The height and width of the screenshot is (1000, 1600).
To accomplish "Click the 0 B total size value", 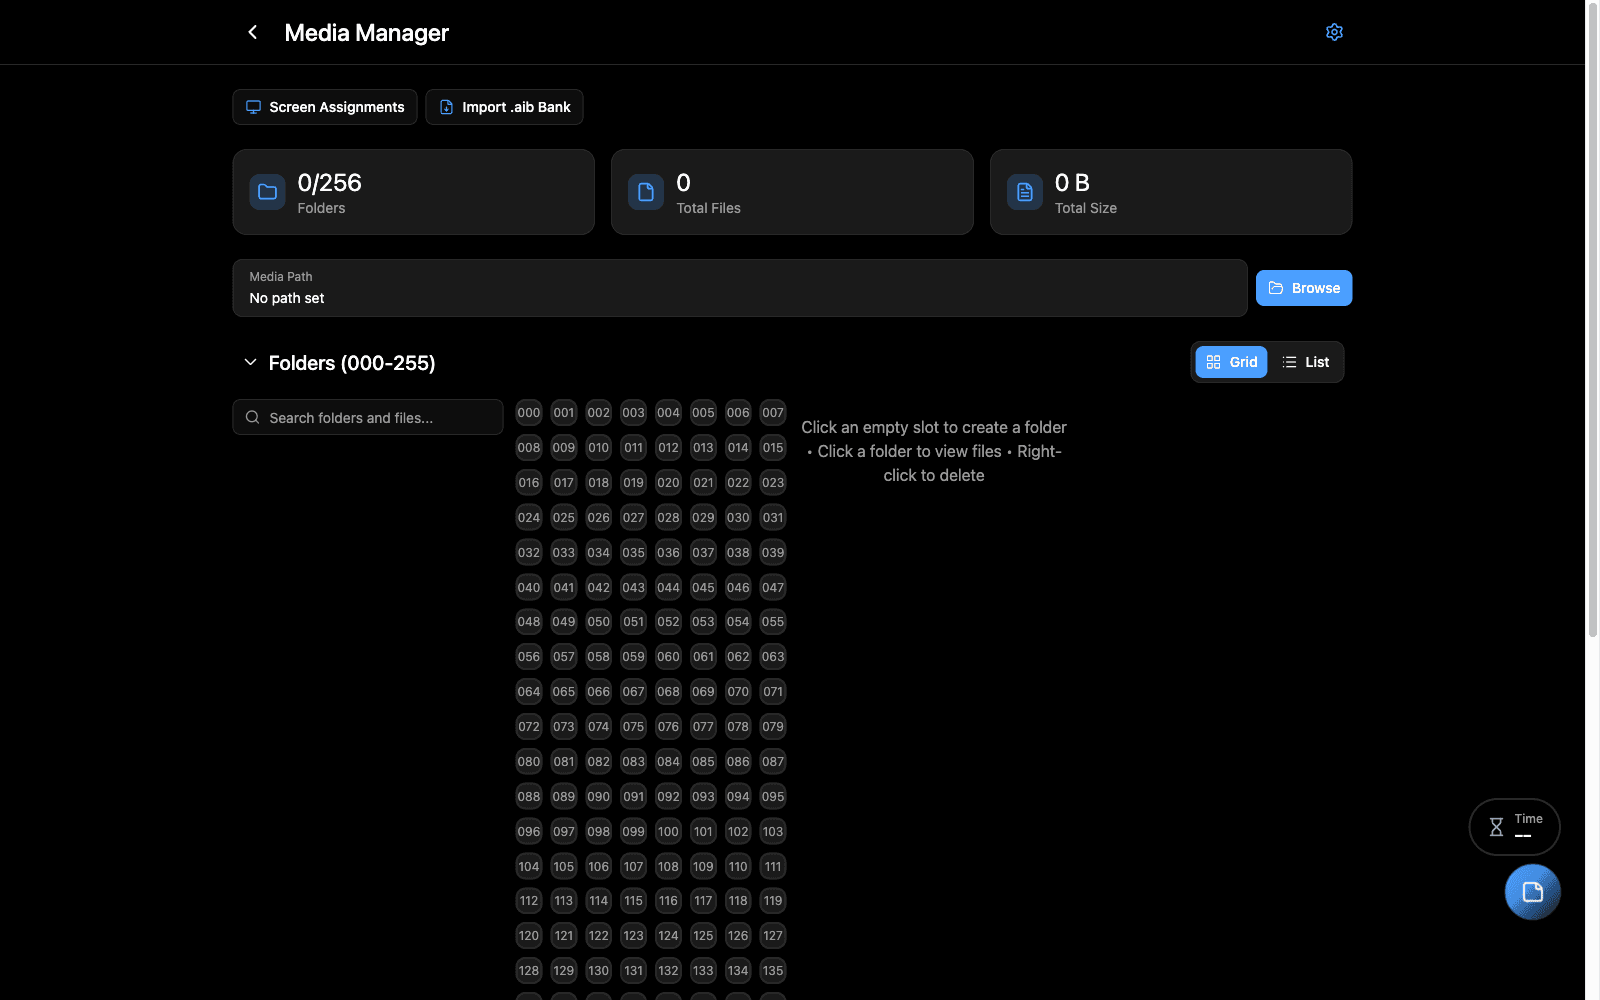I will (x=1072, y=183).
